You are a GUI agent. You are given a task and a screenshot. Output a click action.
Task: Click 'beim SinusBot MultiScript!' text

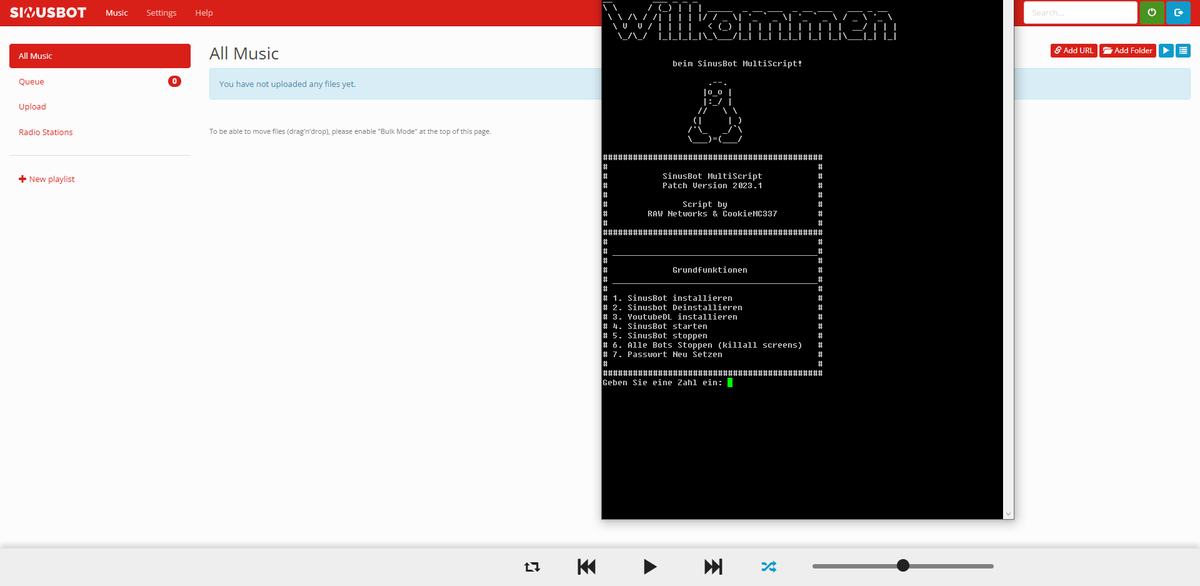tap(737, 63)
